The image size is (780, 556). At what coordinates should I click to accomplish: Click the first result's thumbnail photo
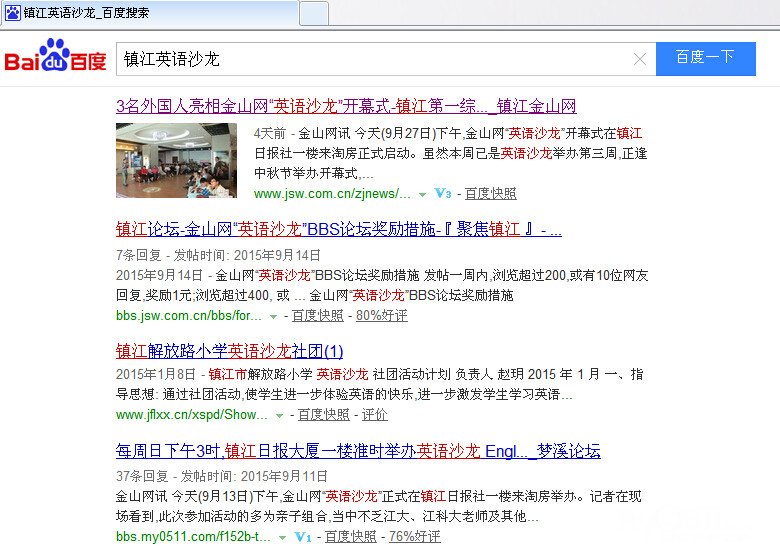[x=176, y=160]
